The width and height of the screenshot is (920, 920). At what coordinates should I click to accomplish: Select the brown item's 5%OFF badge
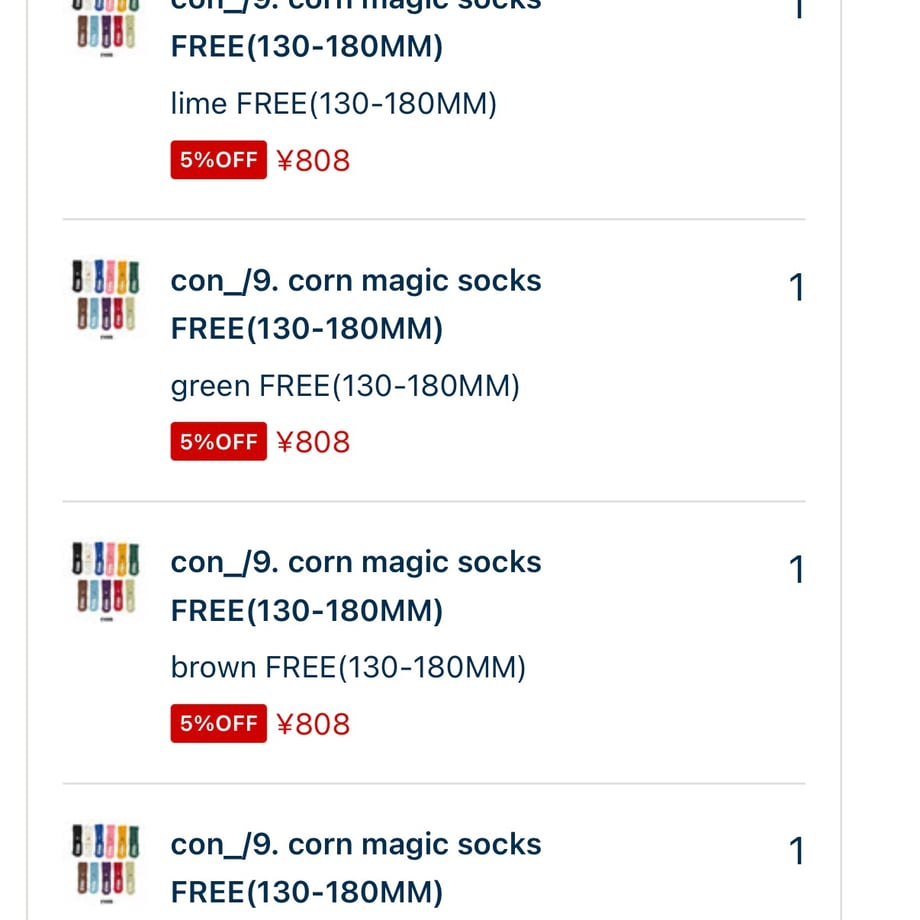pos(219,723)
